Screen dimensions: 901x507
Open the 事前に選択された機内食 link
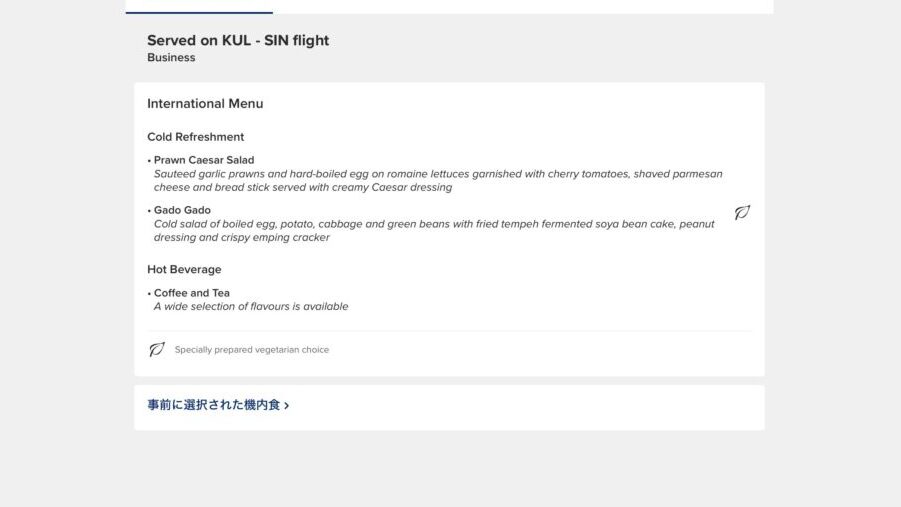[x=214, y=405]
